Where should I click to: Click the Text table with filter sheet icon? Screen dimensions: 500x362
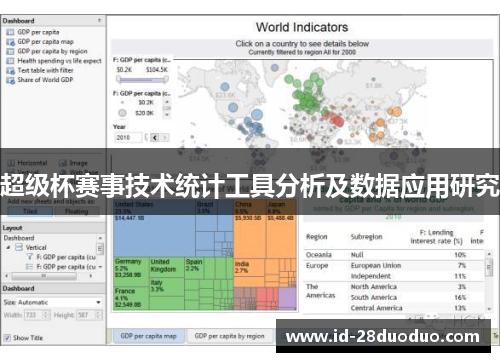[10, 71]
